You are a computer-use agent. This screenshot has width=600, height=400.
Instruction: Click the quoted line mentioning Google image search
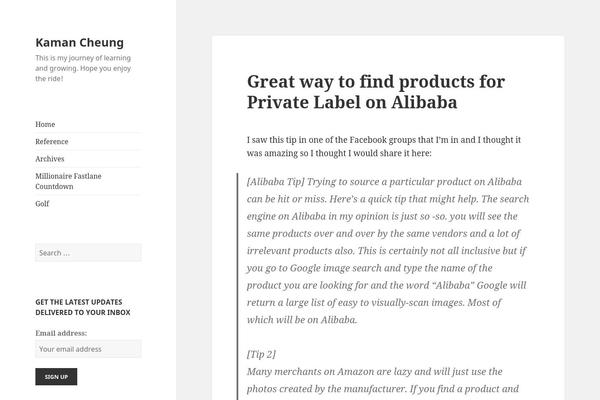pos(380,268)
